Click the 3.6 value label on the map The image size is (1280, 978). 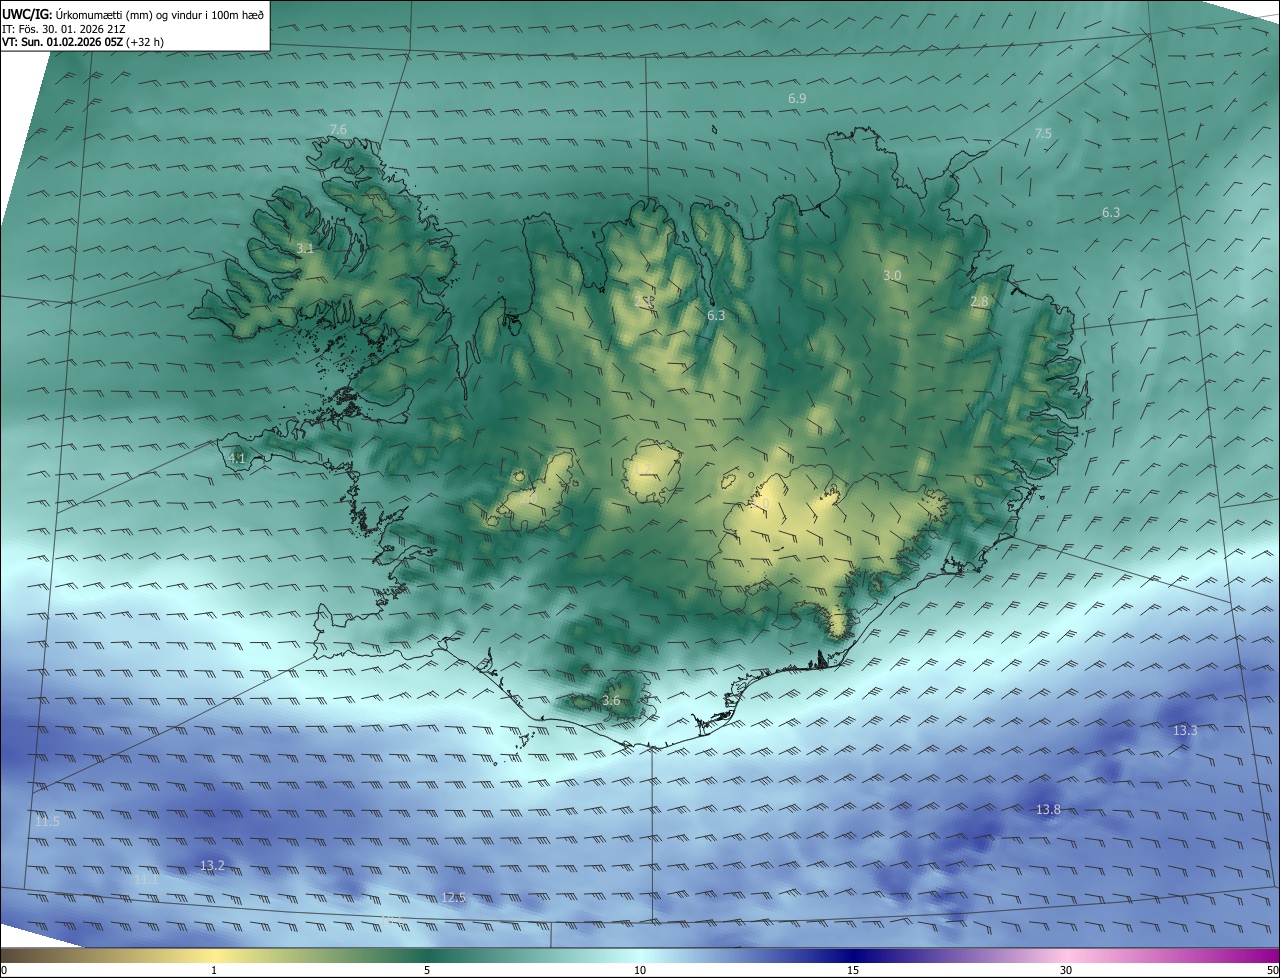pos(611,701)
